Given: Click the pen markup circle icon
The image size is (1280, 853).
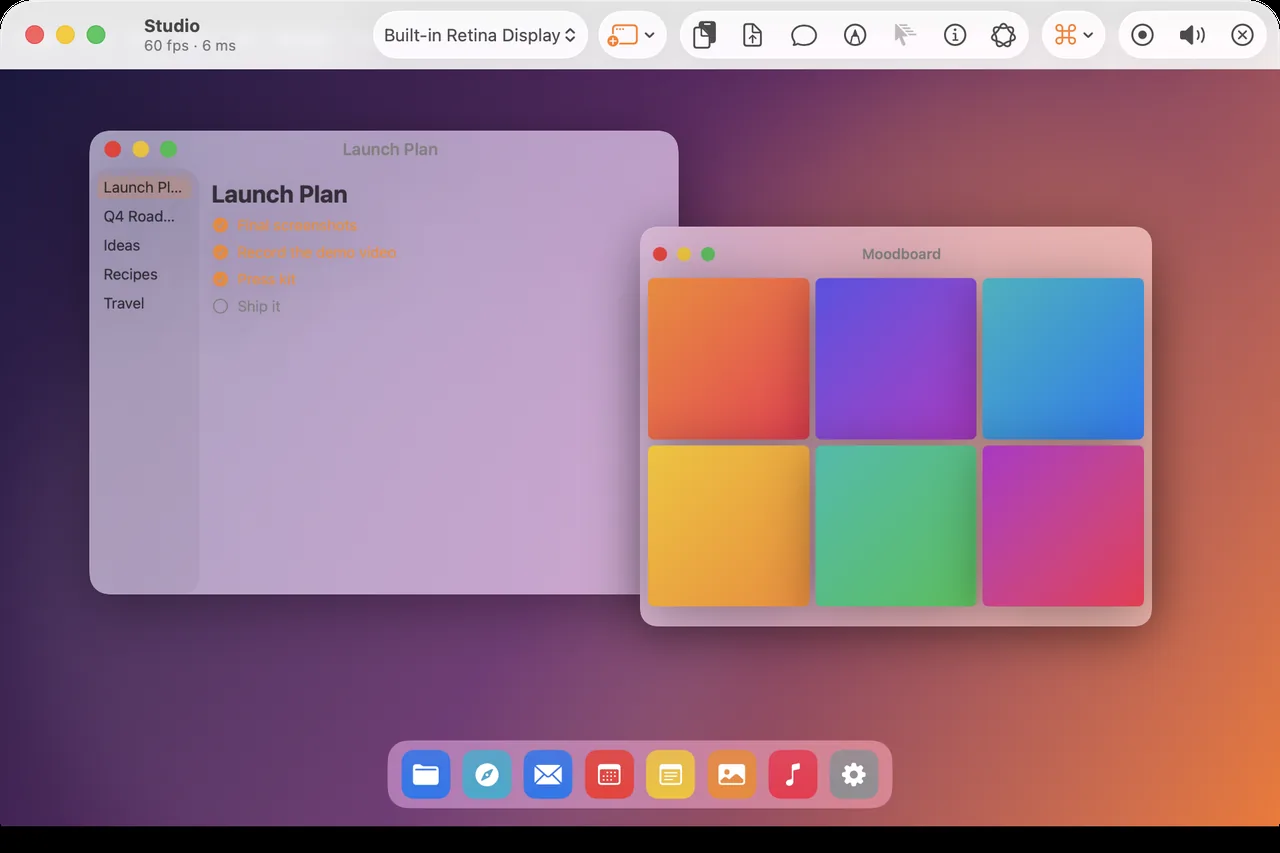Looking at the screenshot, I should pyautogui.click(x=855, y=35).
